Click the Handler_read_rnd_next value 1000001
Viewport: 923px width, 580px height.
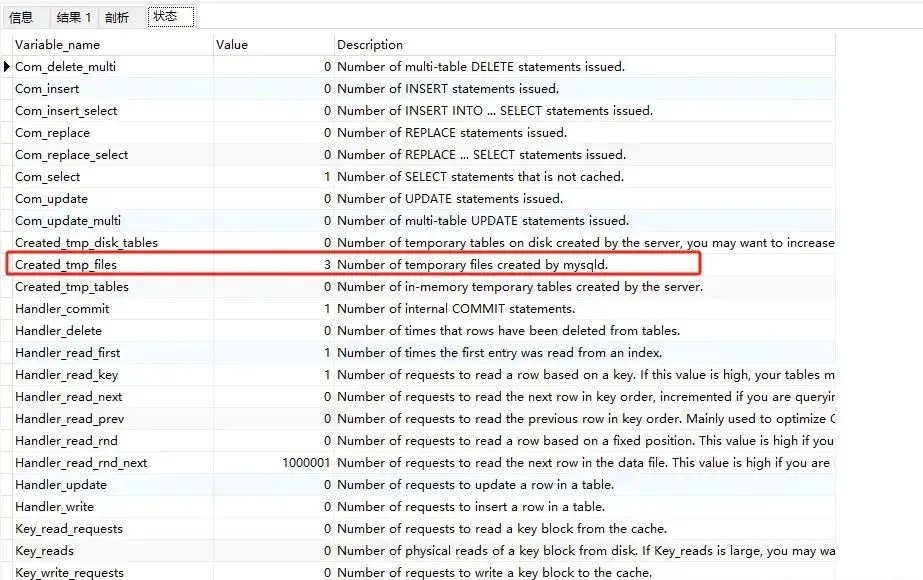pos(306,463)
